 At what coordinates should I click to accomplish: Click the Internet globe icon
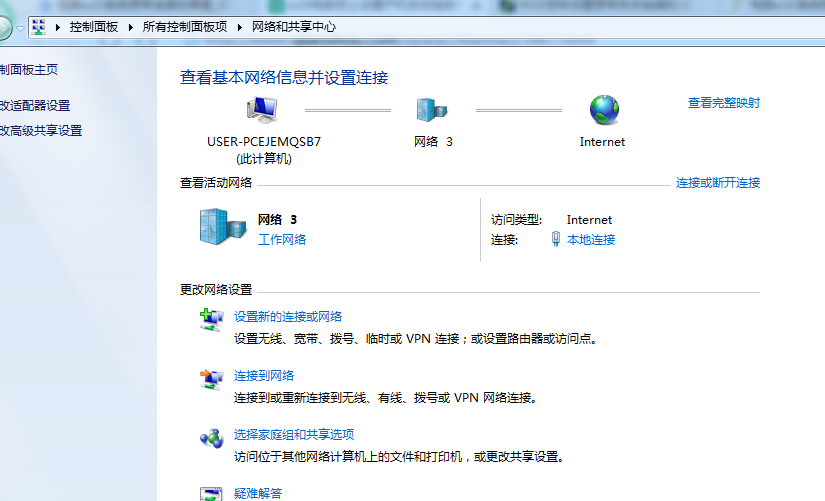604,110
